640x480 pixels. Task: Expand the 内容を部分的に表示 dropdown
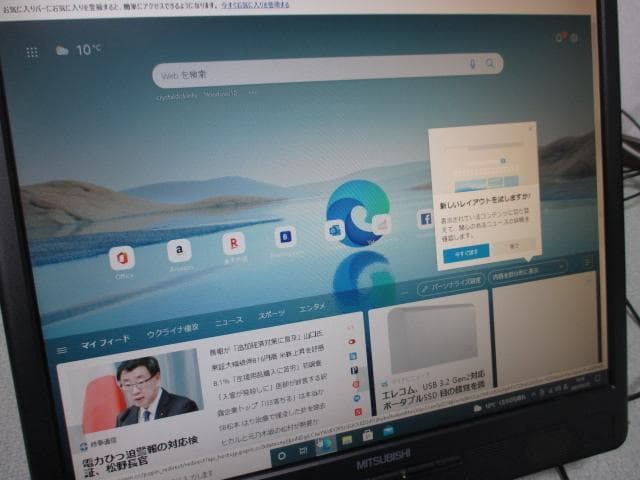click(x=529, y=271)
